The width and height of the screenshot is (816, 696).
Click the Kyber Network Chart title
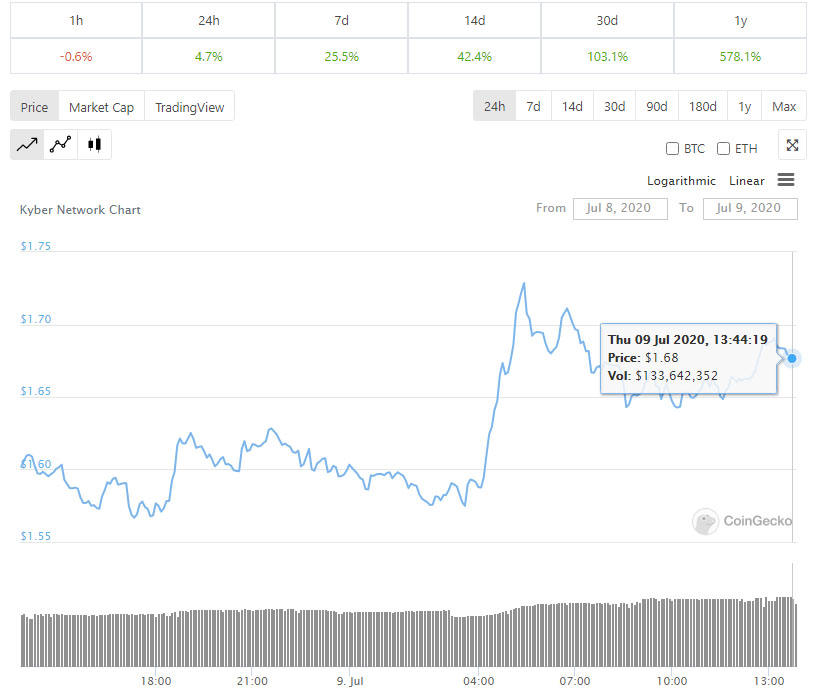point(80,210)
